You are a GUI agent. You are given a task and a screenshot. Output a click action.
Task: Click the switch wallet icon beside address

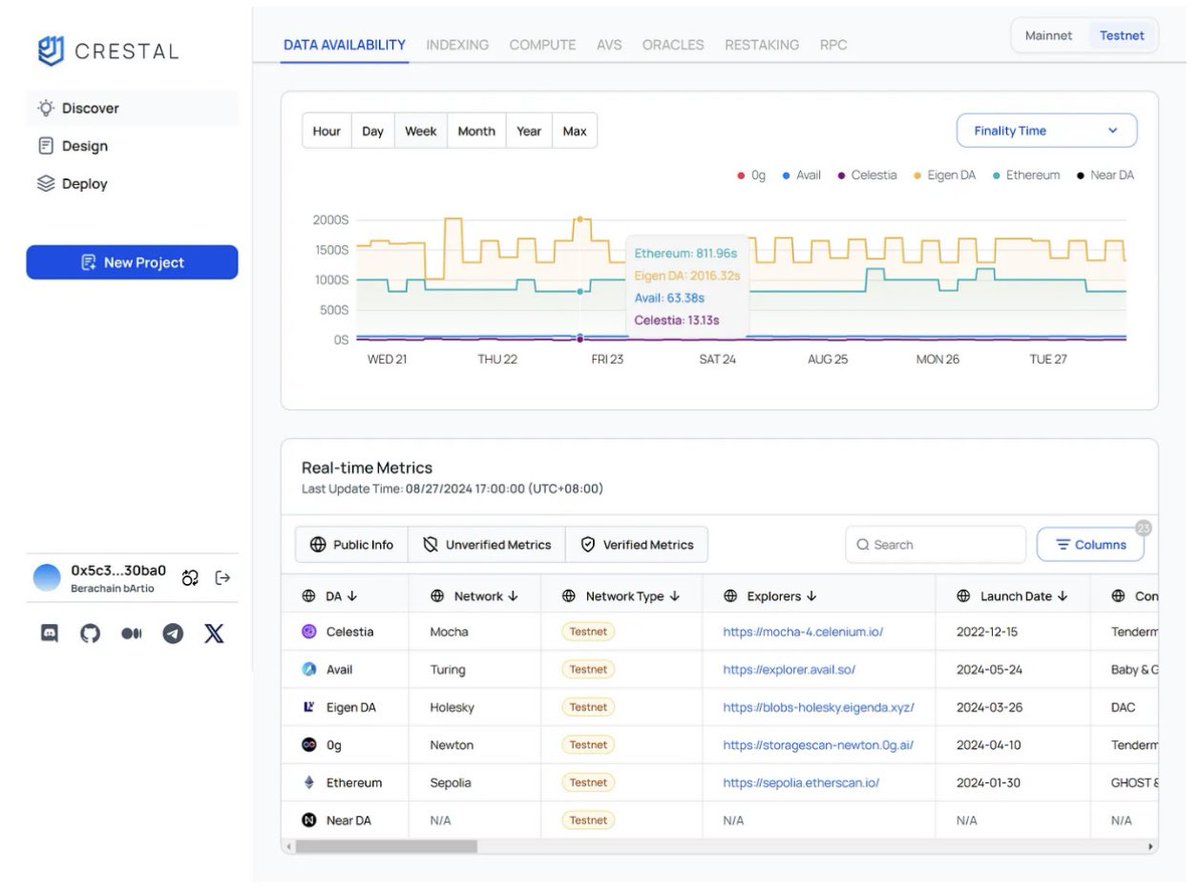[x=190, y=578]
